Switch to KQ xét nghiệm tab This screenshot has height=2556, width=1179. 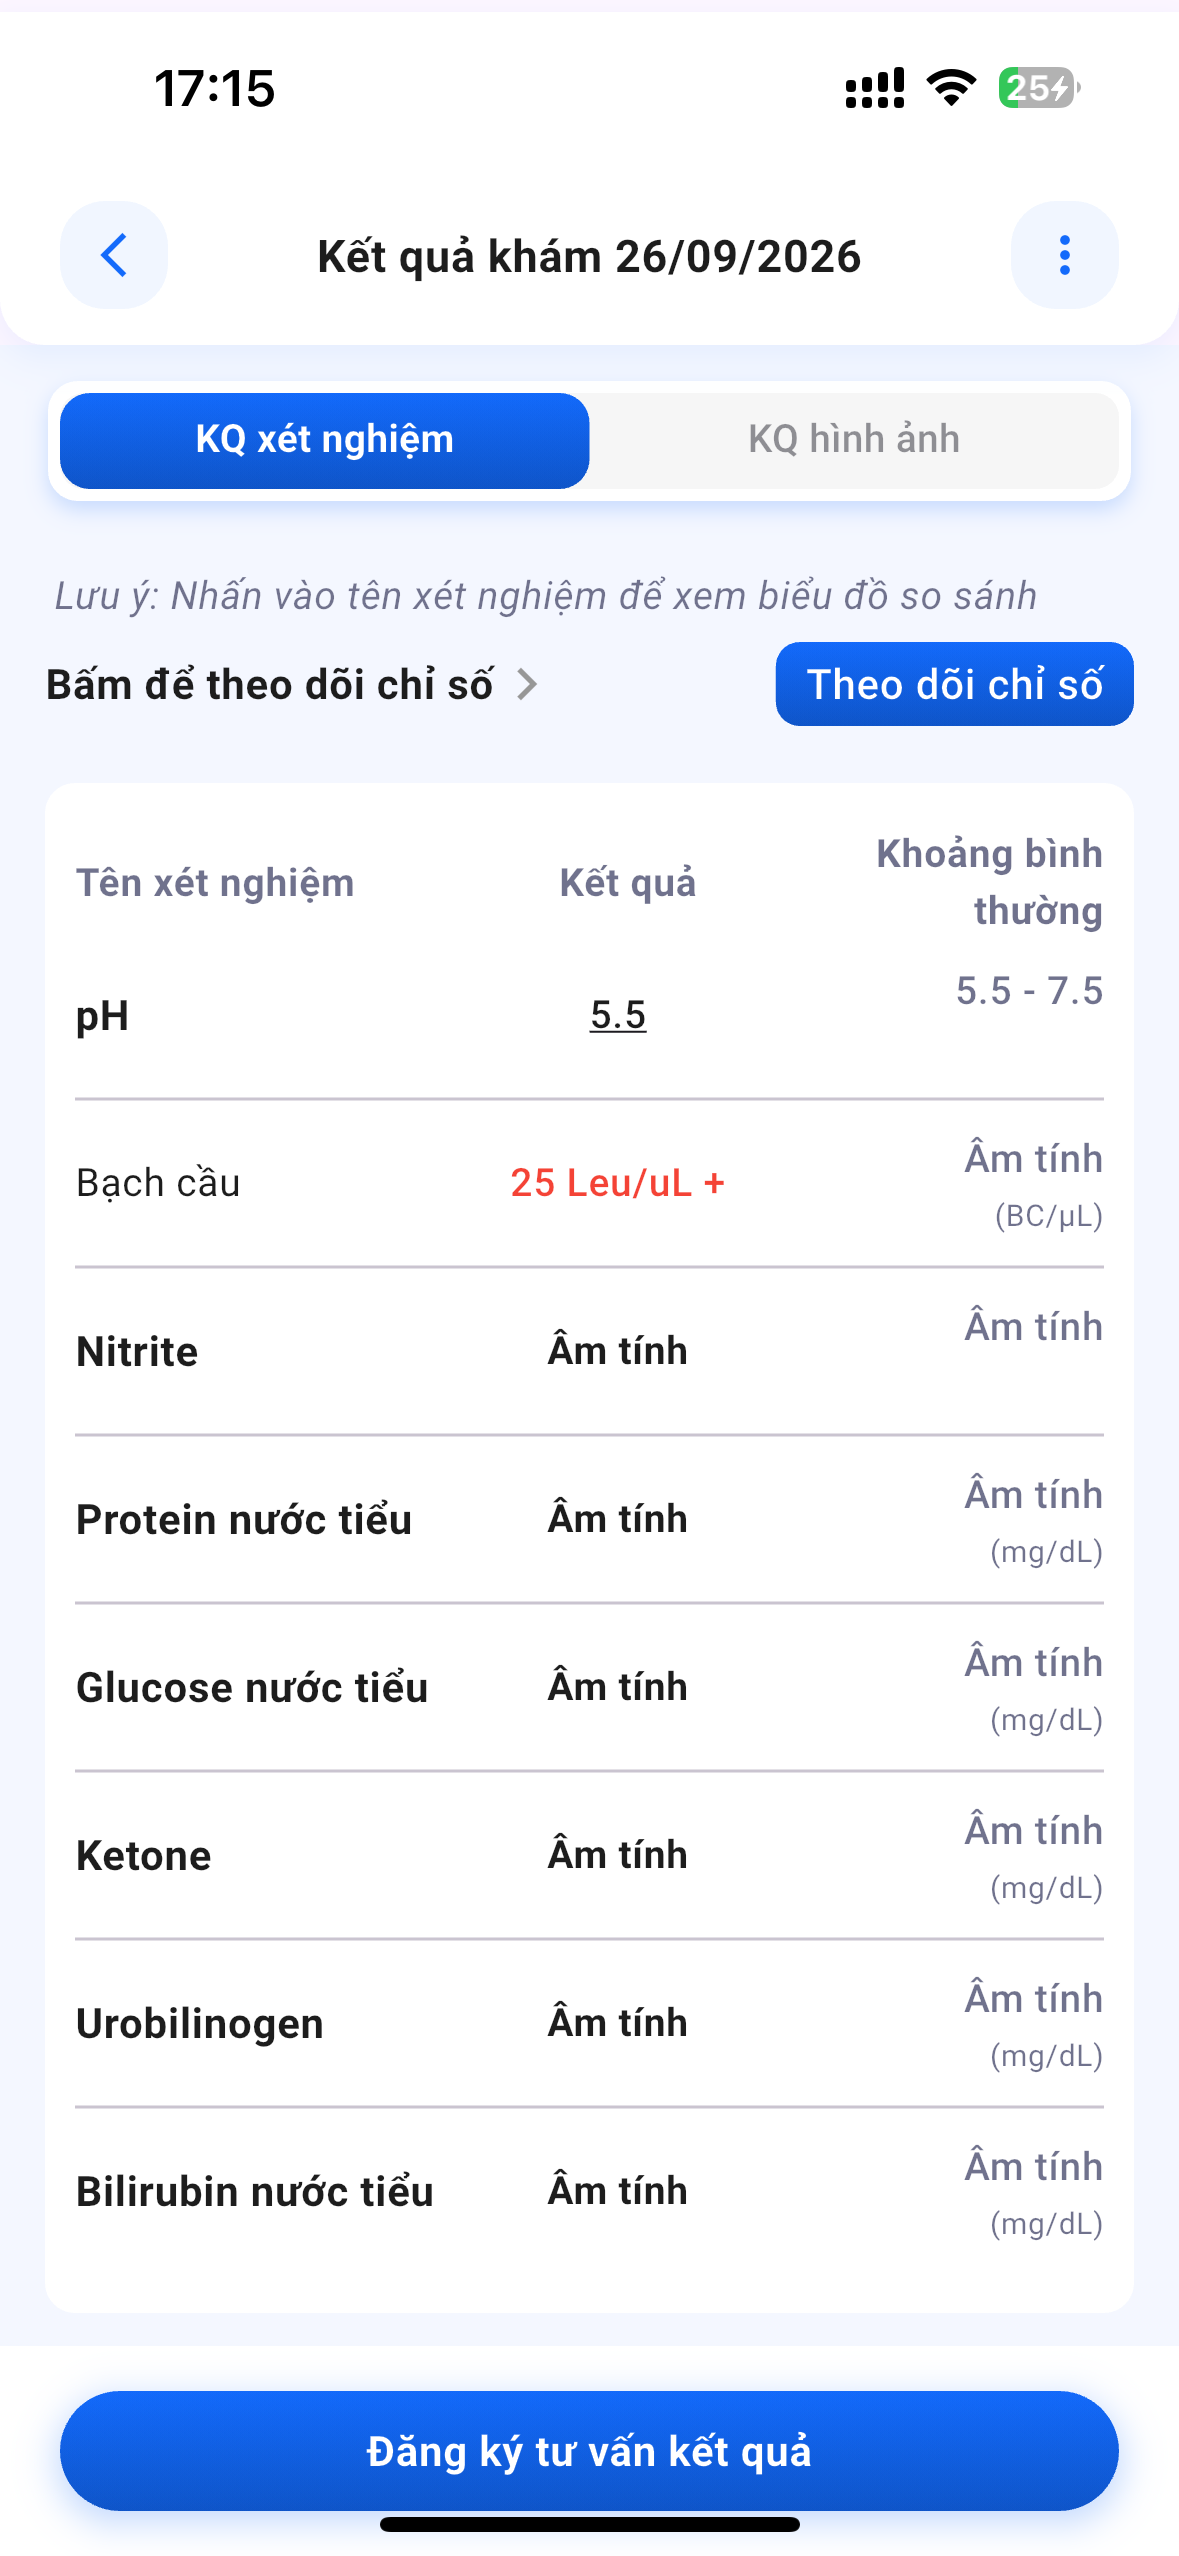325,440
